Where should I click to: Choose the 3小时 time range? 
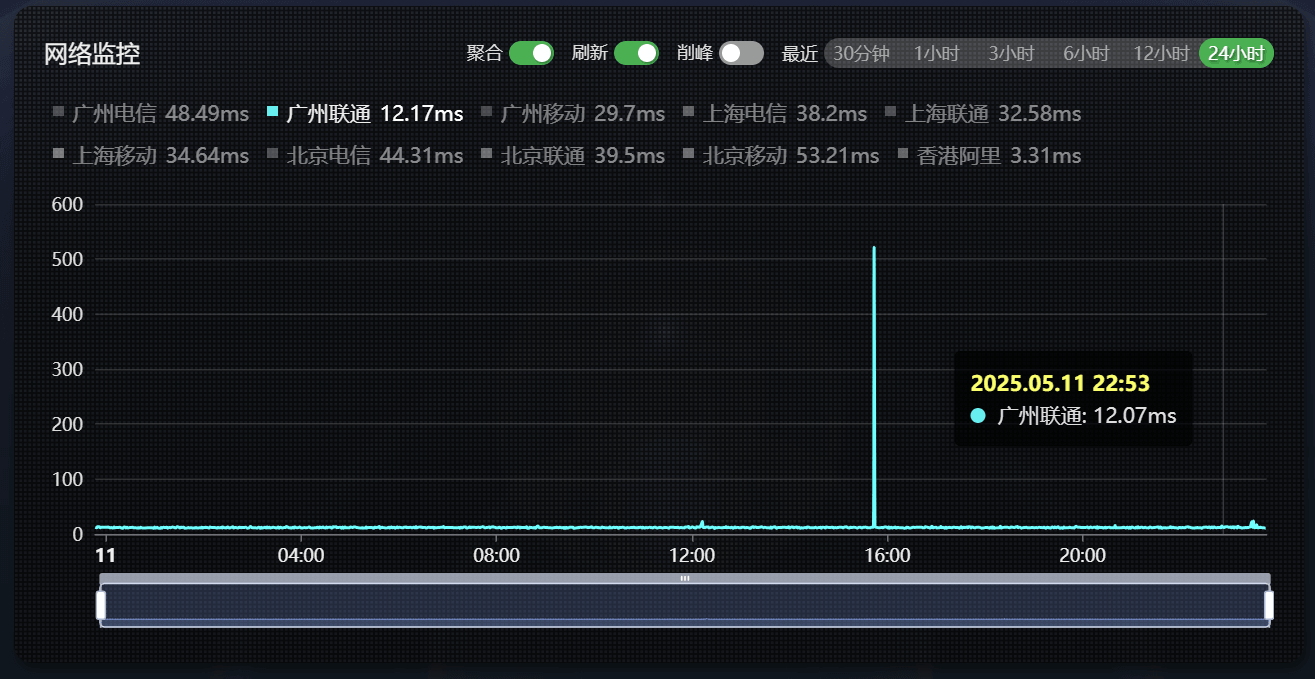pos(1011,54)
